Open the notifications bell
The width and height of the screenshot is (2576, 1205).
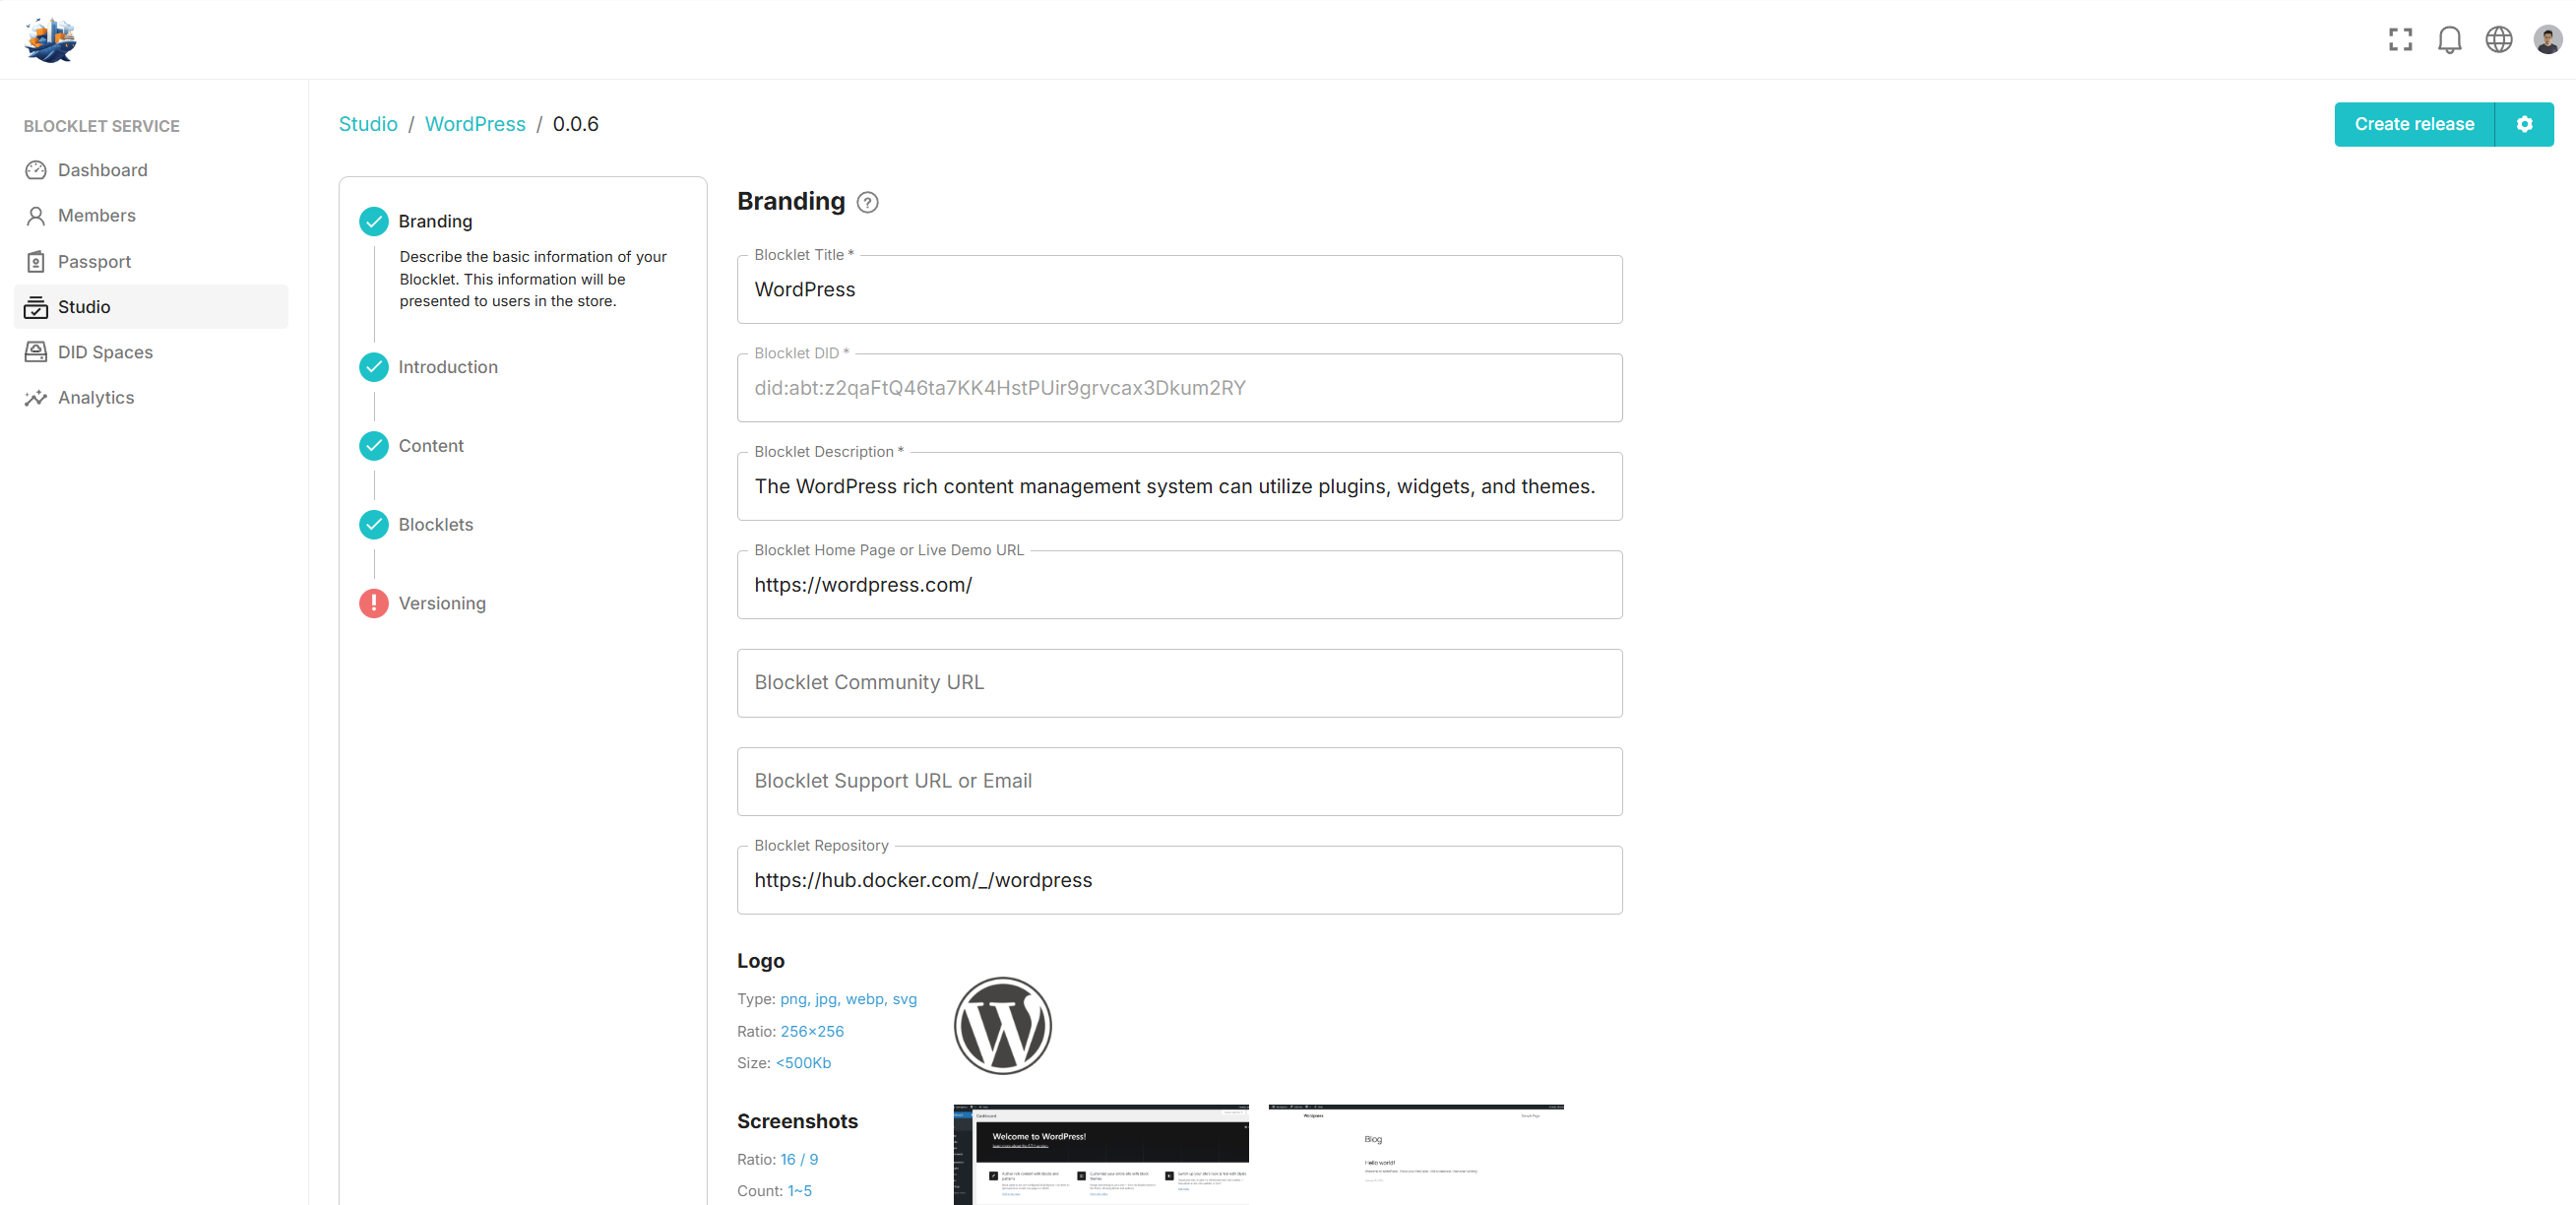click(x=2449, y=39)
